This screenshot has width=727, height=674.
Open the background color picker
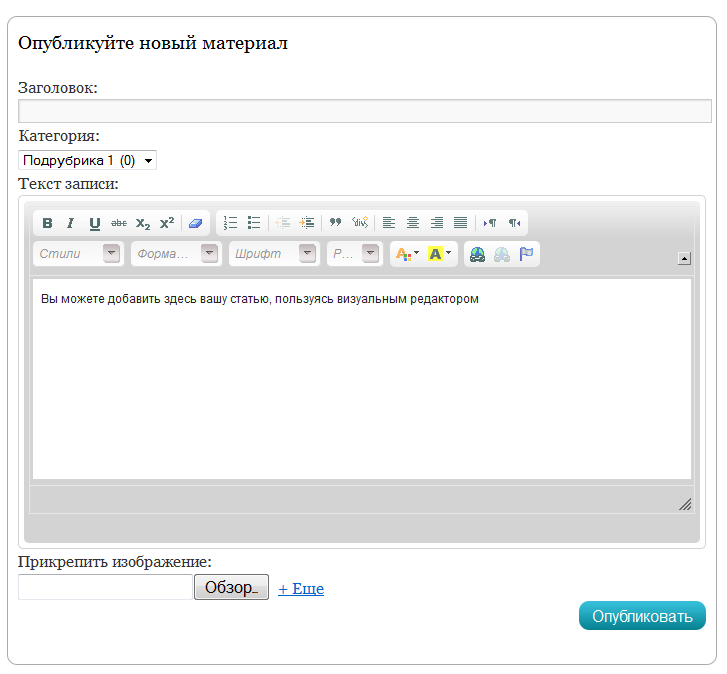click(x=439, y=254)
